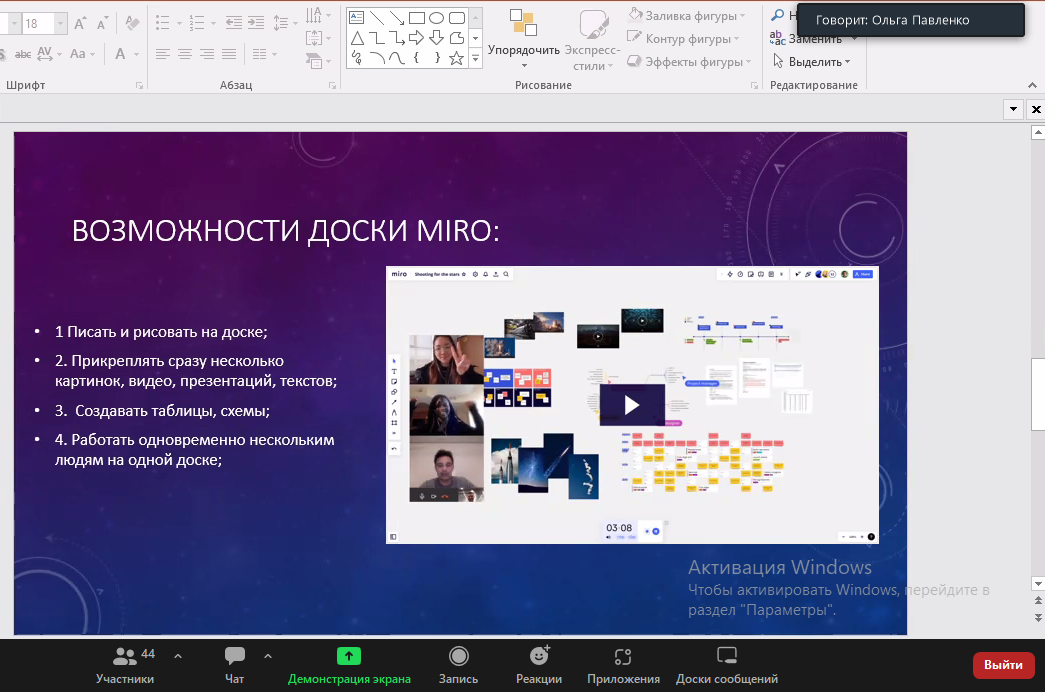The image size is (1045, 692).
Task: Click the vertical scrollbar down arrow
Action: pyautogui.click(x=1038, y=583)
